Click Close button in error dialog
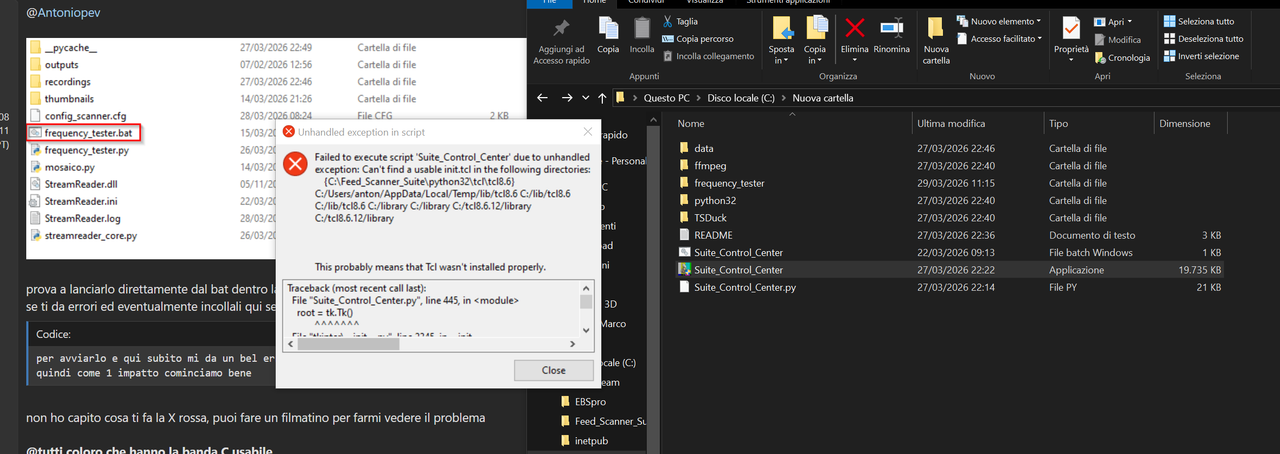This screenshot has height=454, width=1280. pyautogui.click(x=553, y=370)
